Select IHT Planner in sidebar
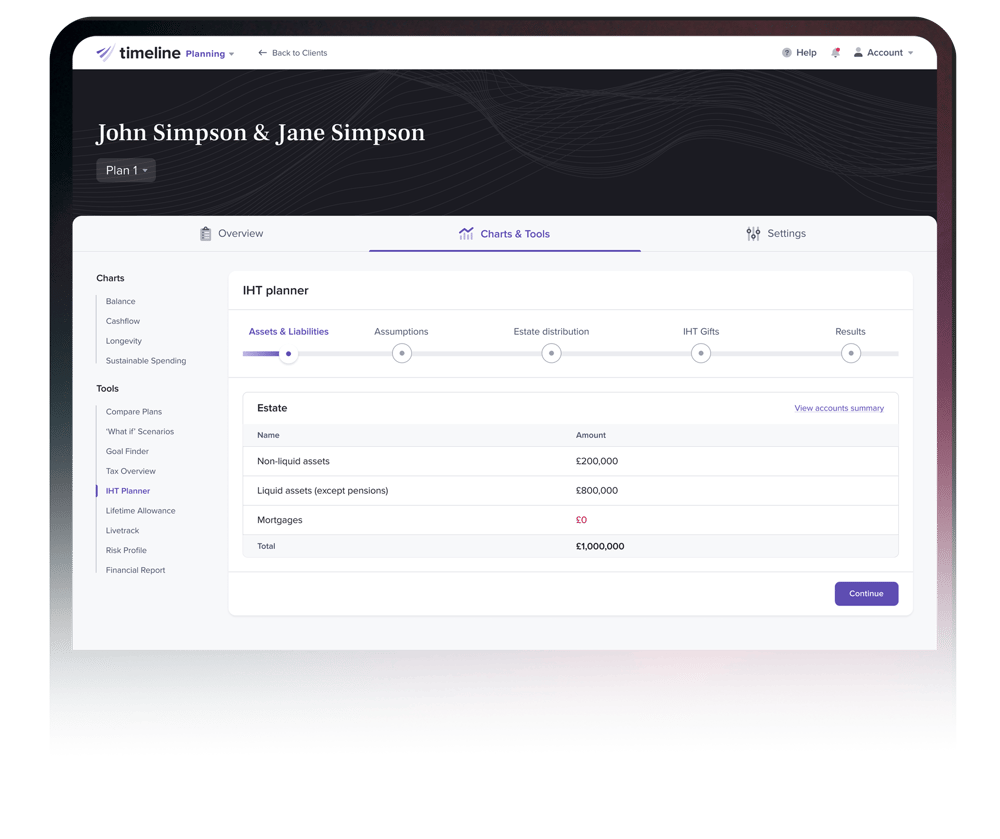1000x839 pixels. pos(128,490)
